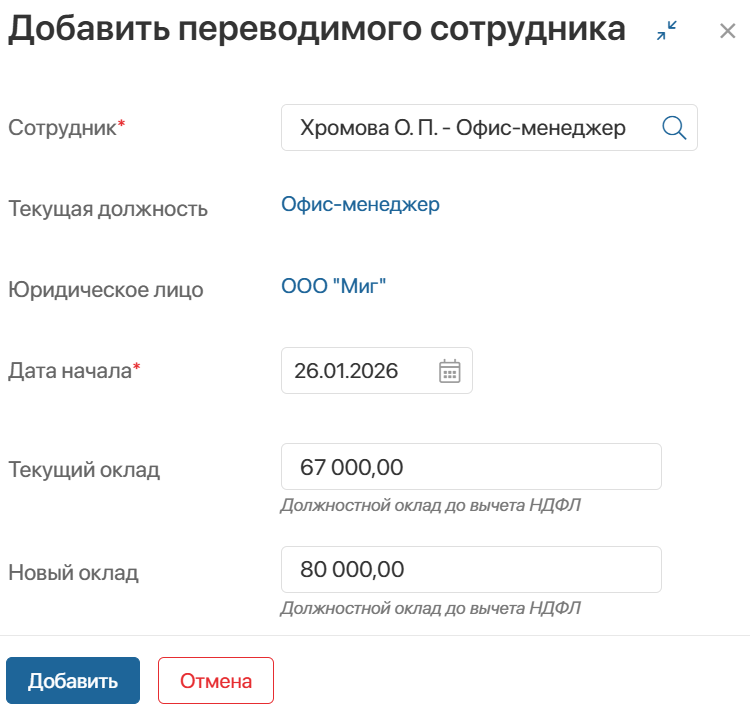Open employee search via magnifier icon
This screenshot has height=712, width=750.
pos(674,128)
